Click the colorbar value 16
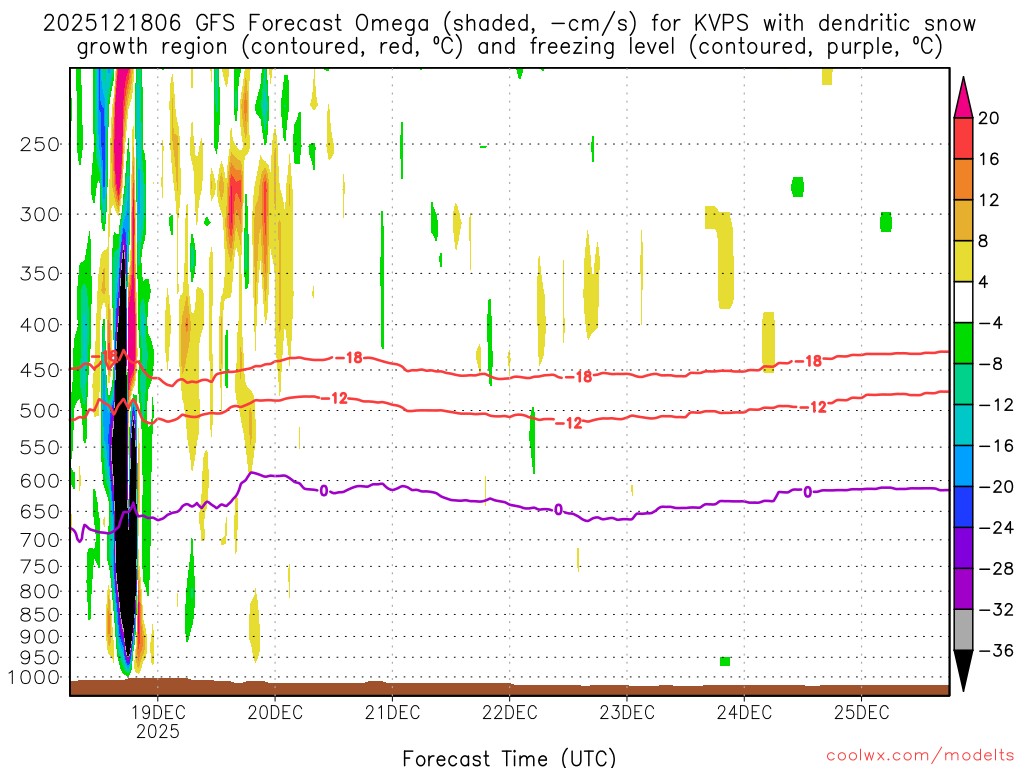The height and width of the screenshot is (768, 1024). tap(989, 159)
